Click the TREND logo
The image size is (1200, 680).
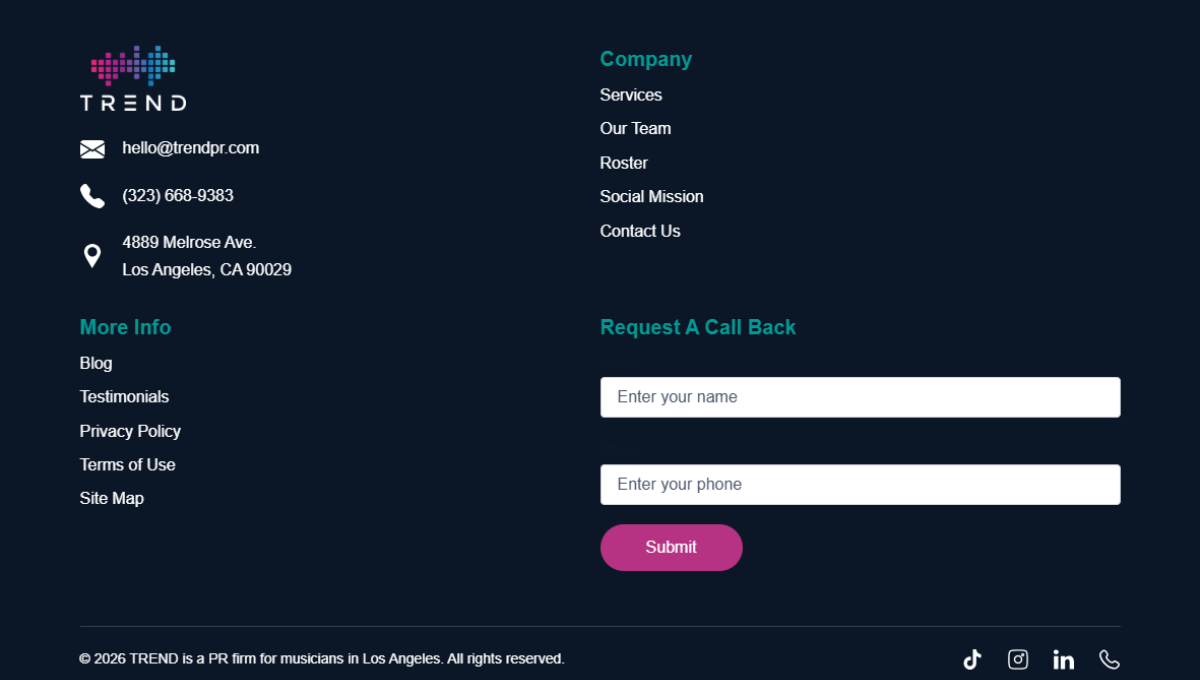[x=133, y=78]
